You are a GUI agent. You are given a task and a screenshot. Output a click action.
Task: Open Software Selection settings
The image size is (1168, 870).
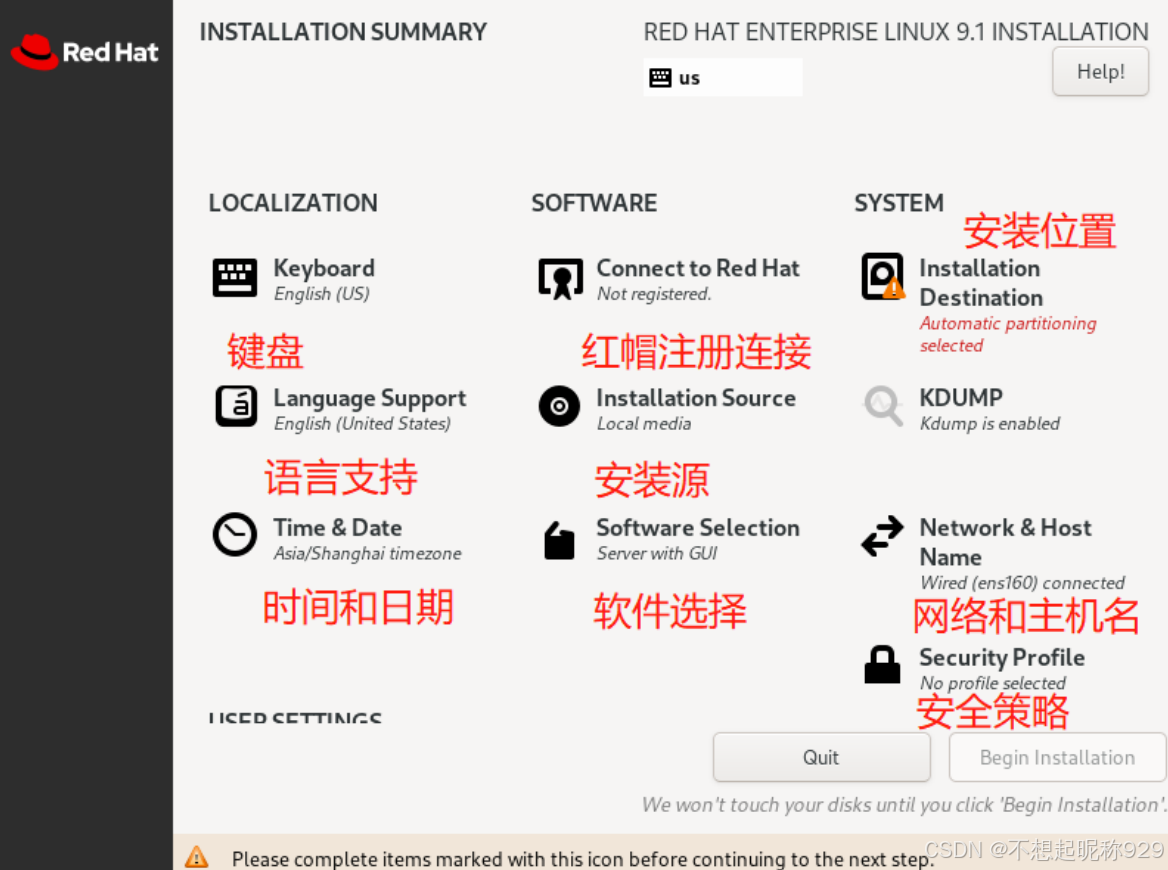tap(698, 527)
